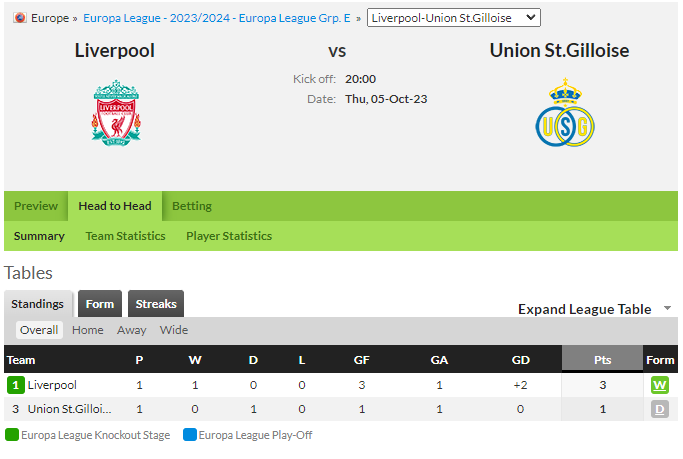The image size is (683, 459).
Task: Click the Liverpool club crest
Action: point(116,113)
